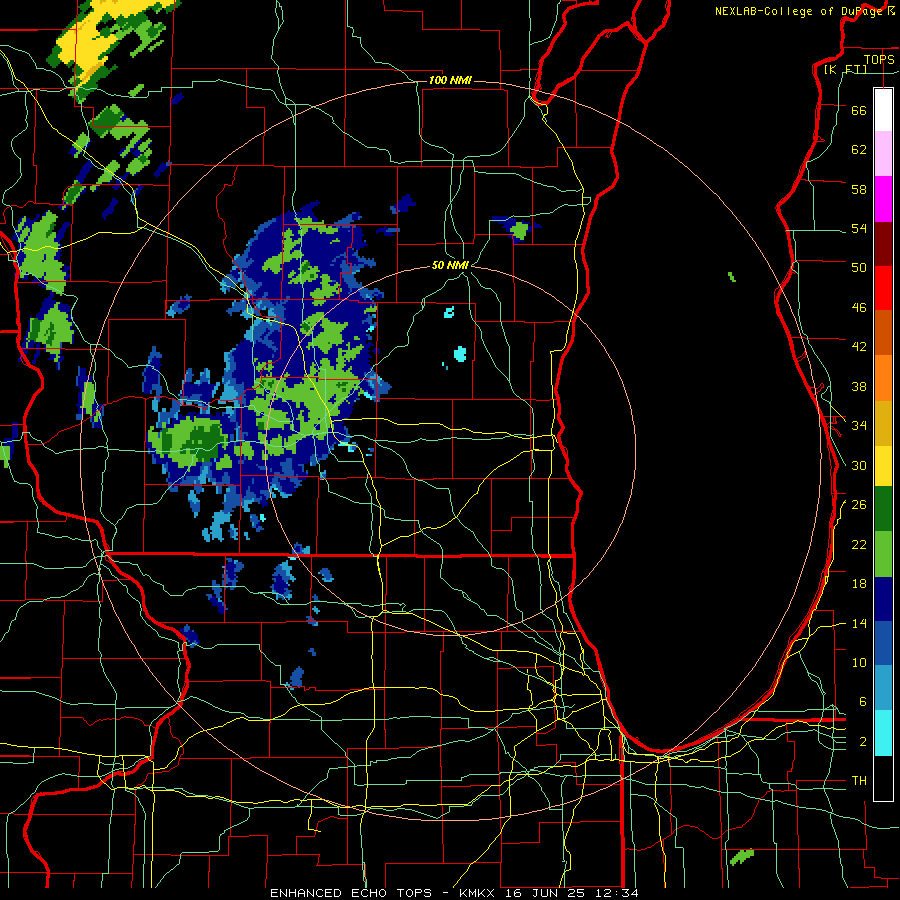Viewport: 900px width, 900px height.
Task: Click the legend label "TH"
Action: [x=859, y=781]
